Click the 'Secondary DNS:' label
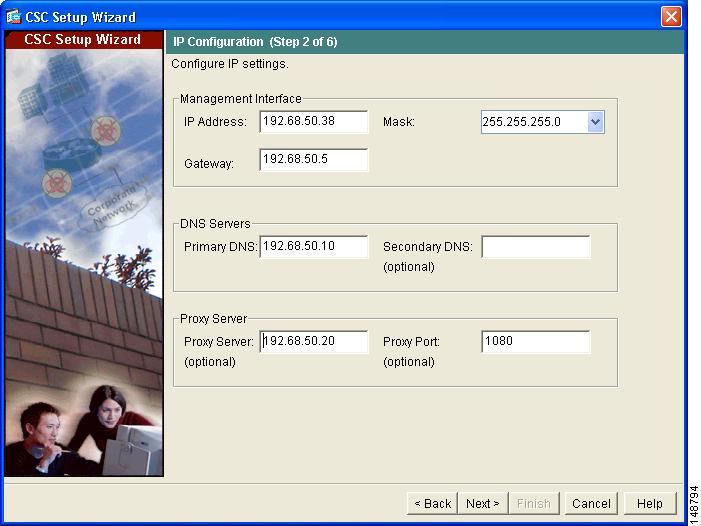 click(428, 247)
